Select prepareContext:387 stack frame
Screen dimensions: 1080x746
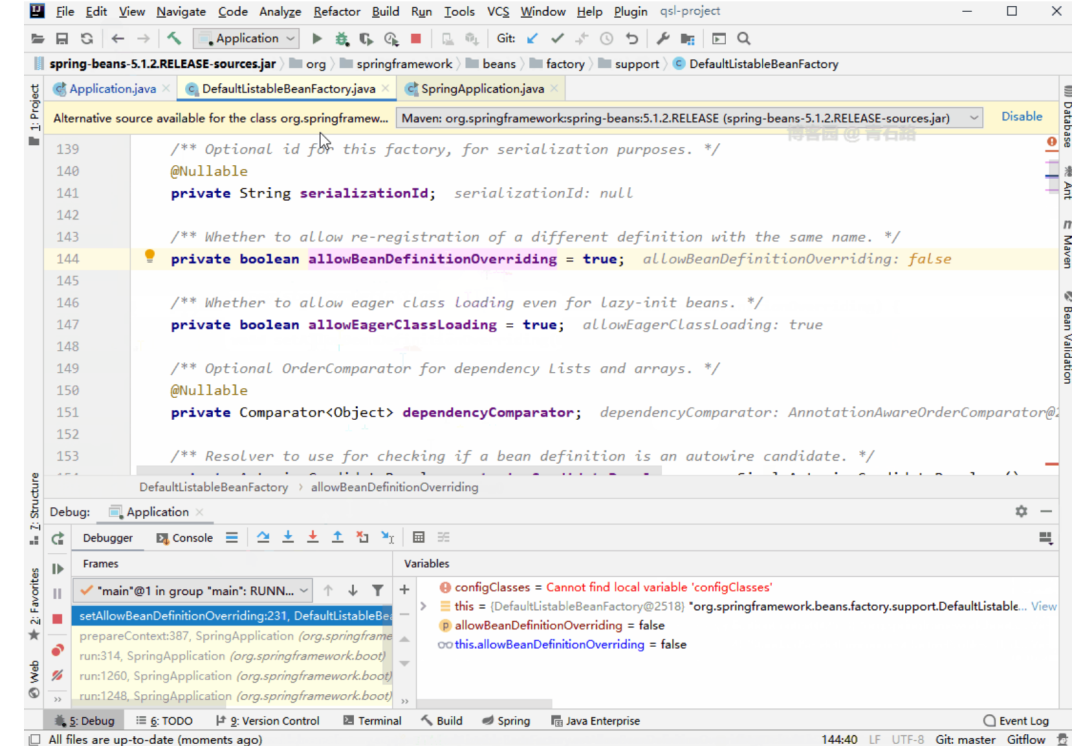tap(234, 636)
